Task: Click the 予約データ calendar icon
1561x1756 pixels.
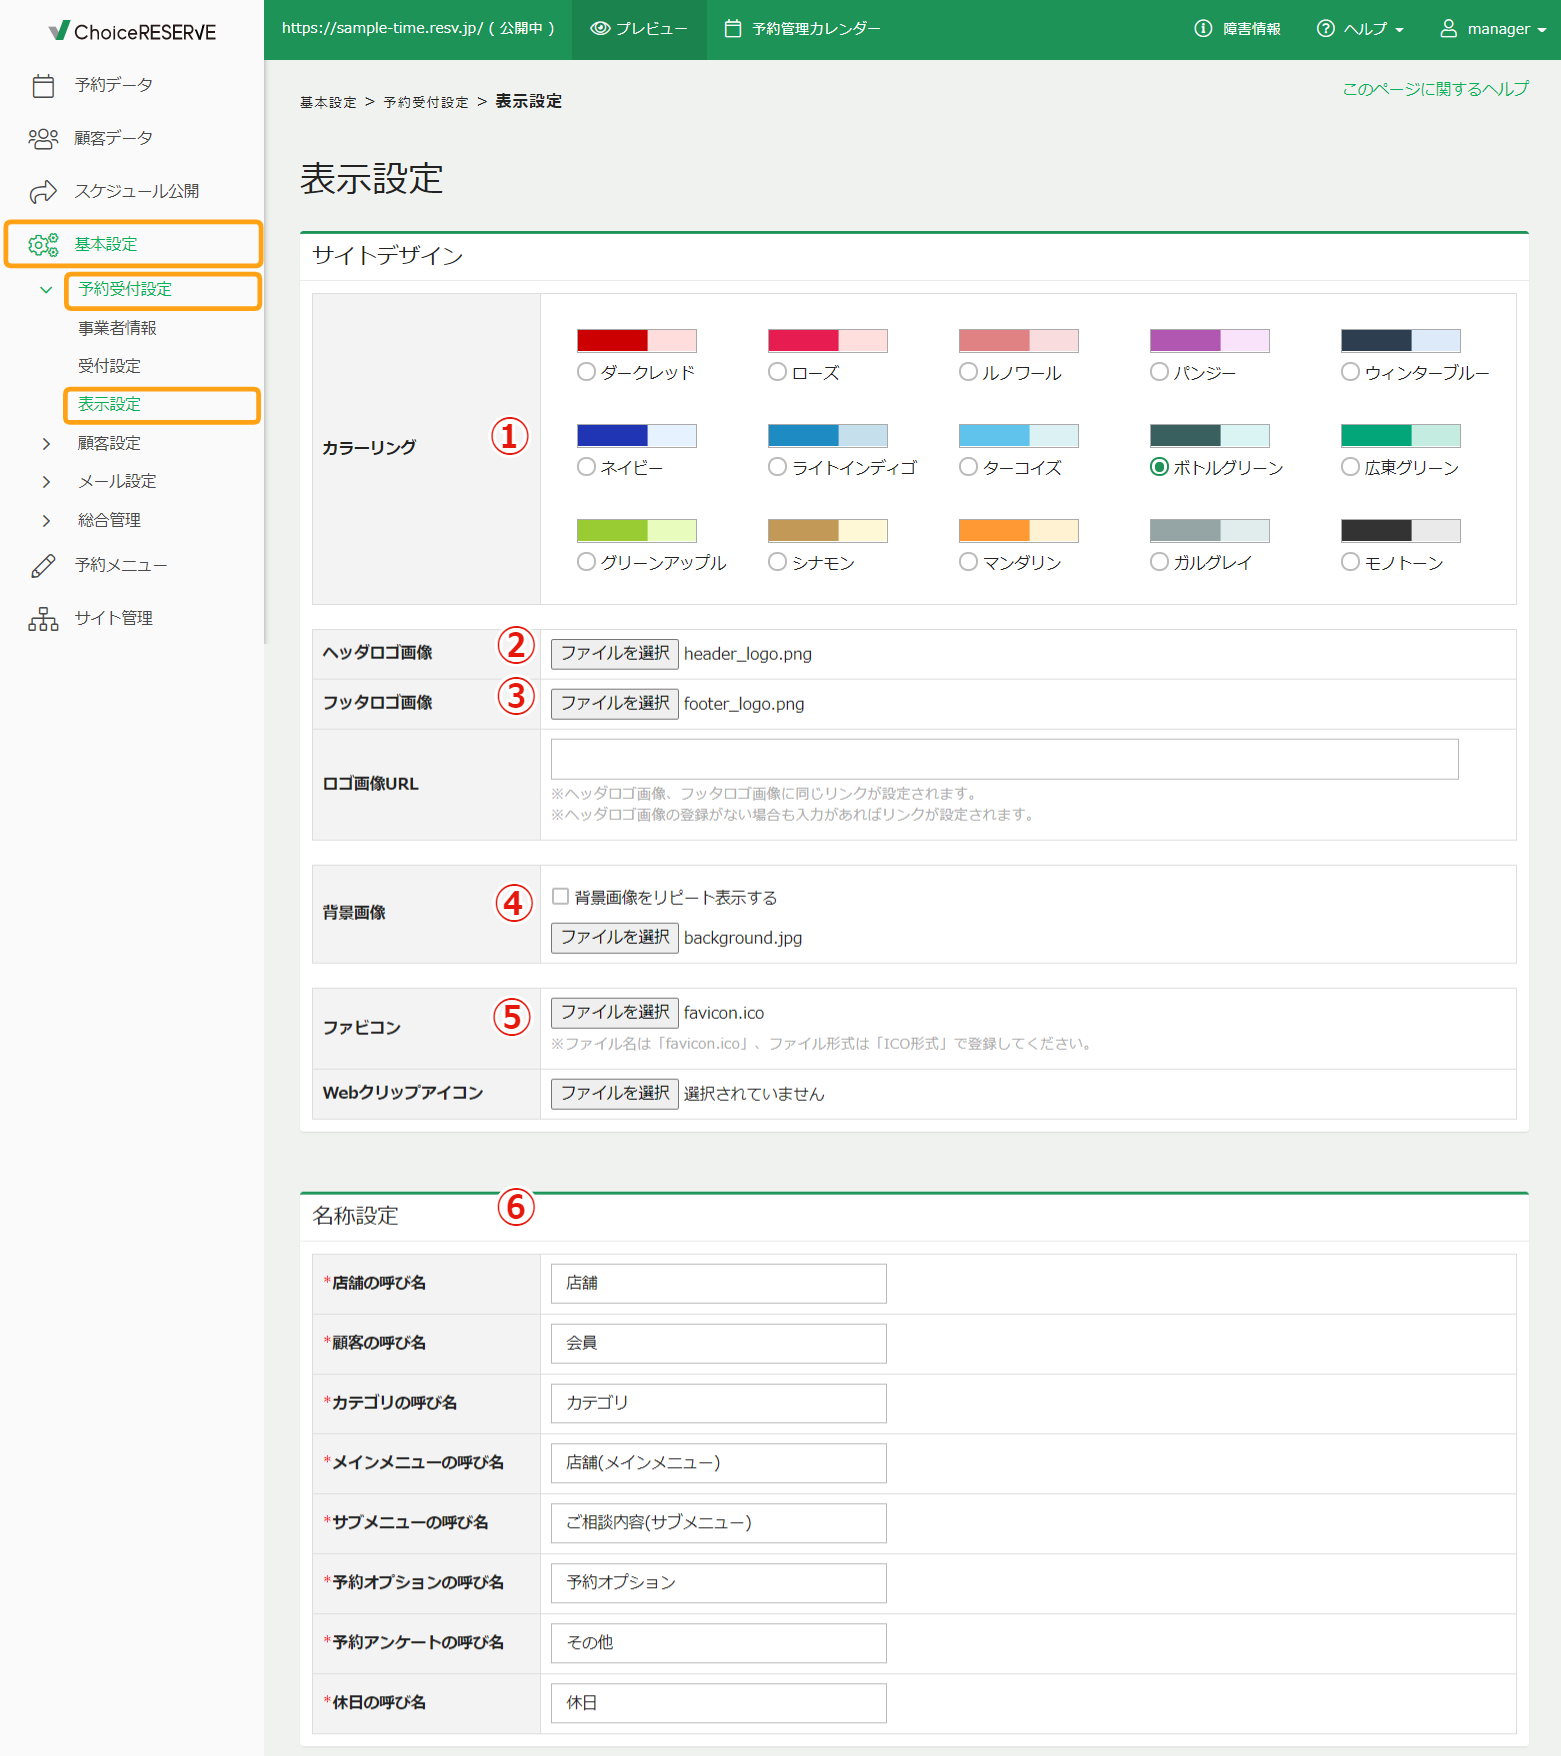Action: [43, 86]
